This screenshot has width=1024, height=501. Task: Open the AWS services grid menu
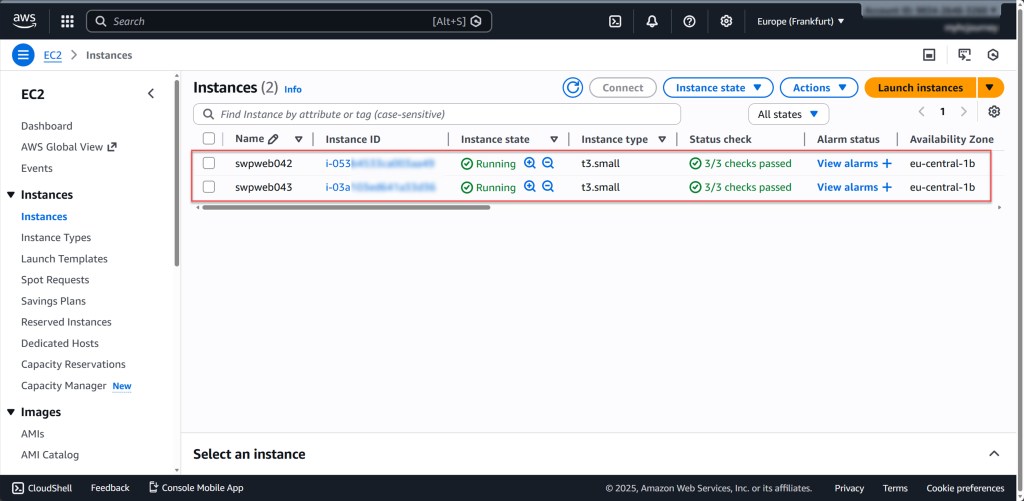click(67, 21)
